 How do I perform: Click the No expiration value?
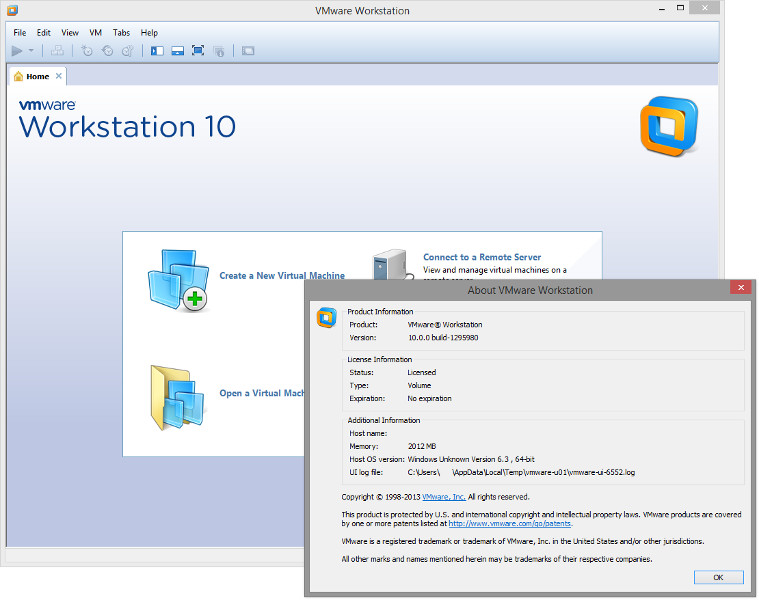click(x=429, y=399)
